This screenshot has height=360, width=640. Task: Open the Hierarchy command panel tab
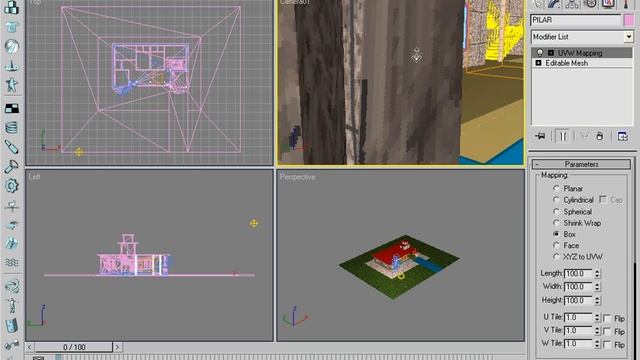point(572,4)
